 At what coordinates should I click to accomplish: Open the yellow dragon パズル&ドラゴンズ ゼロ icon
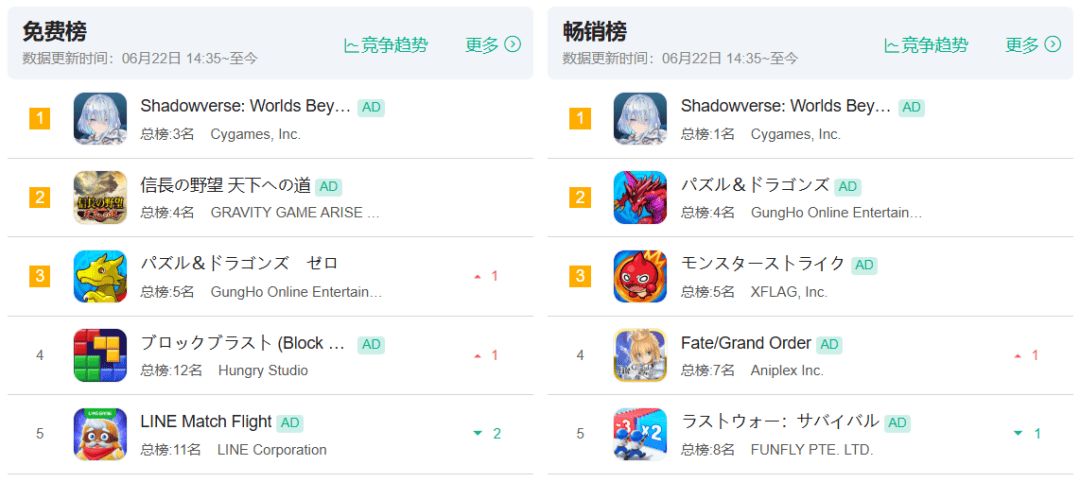pyautogui.click(x=100, y=276)
